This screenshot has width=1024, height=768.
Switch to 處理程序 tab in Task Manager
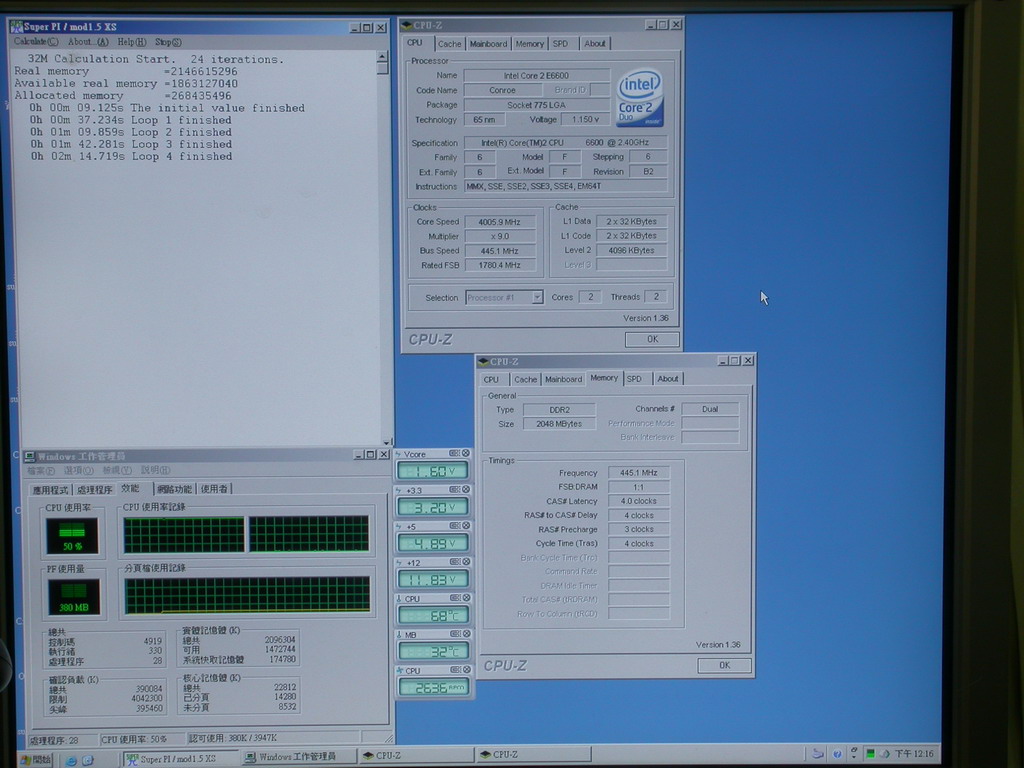point(95,489)
